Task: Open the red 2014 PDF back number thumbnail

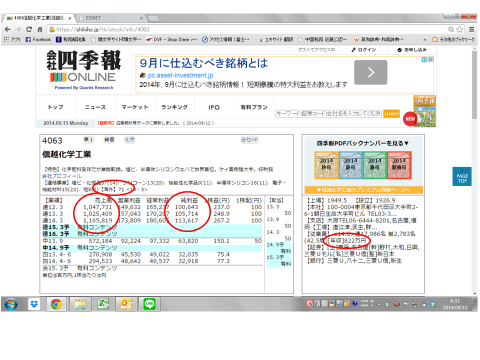Action: [399, 165]
